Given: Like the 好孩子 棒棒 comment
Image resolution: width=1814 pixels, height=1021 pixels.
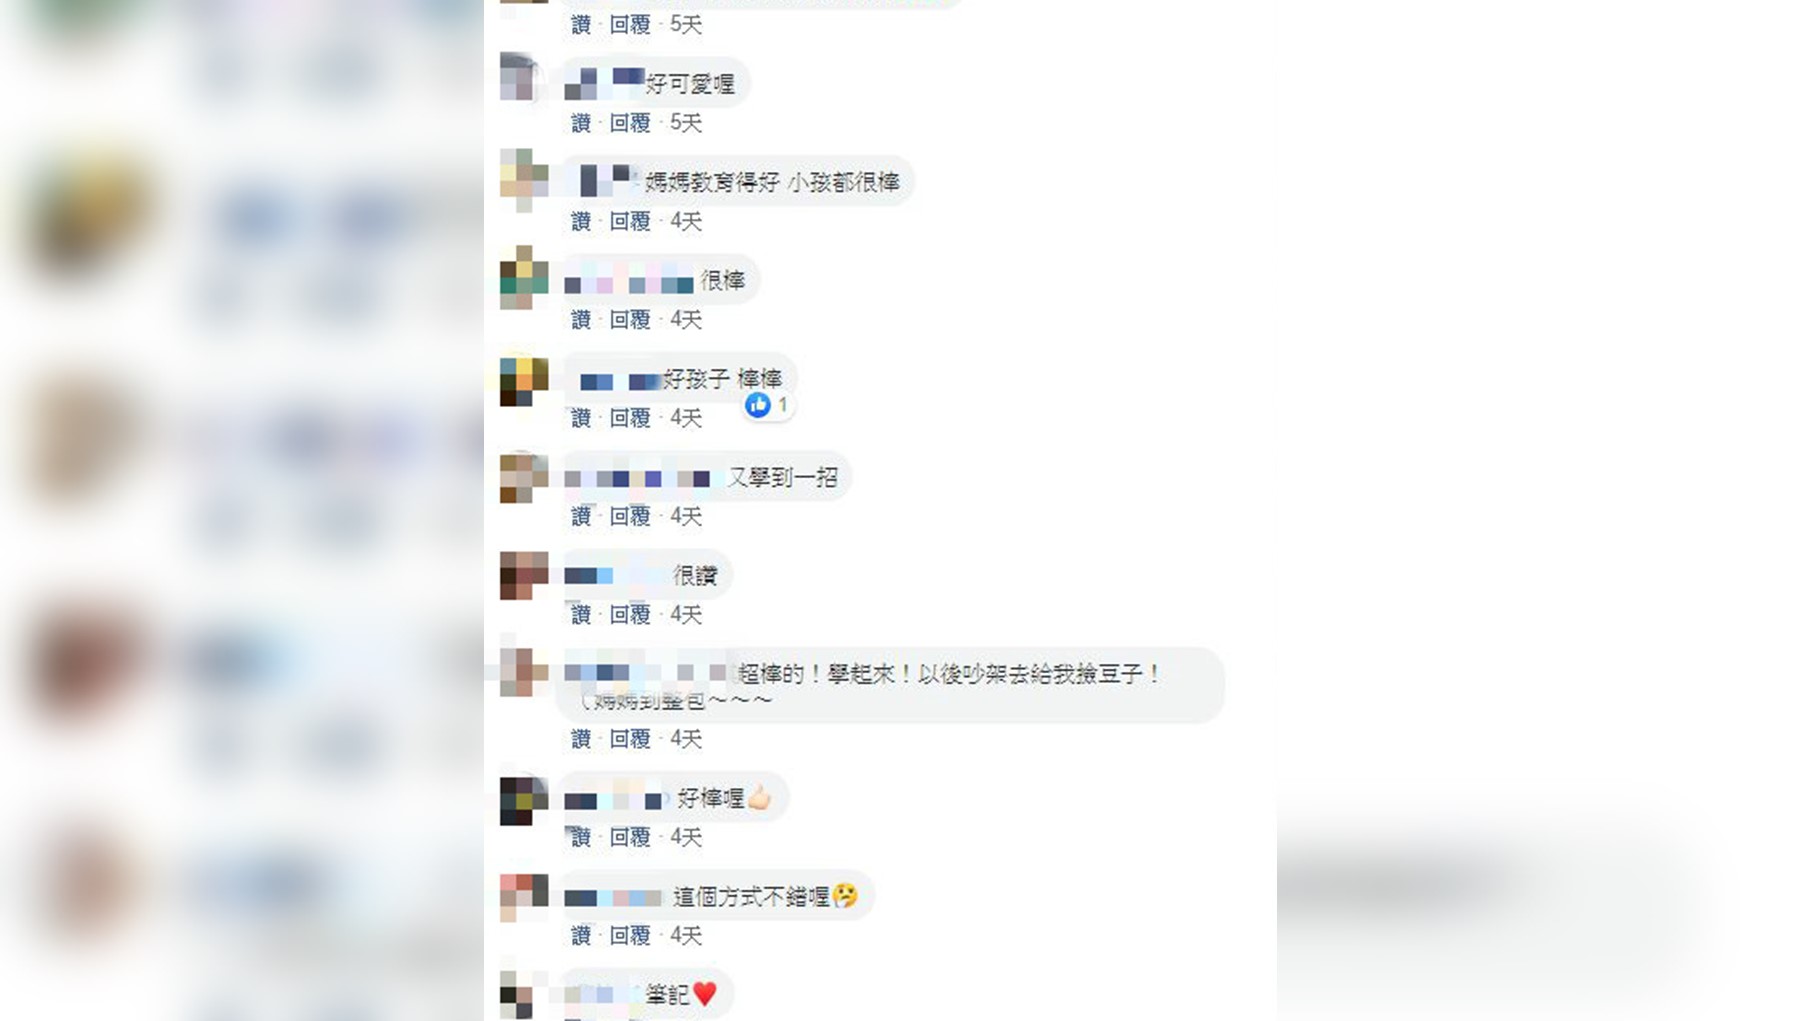Looking at the screenshot, I should [x=581, y=418].
